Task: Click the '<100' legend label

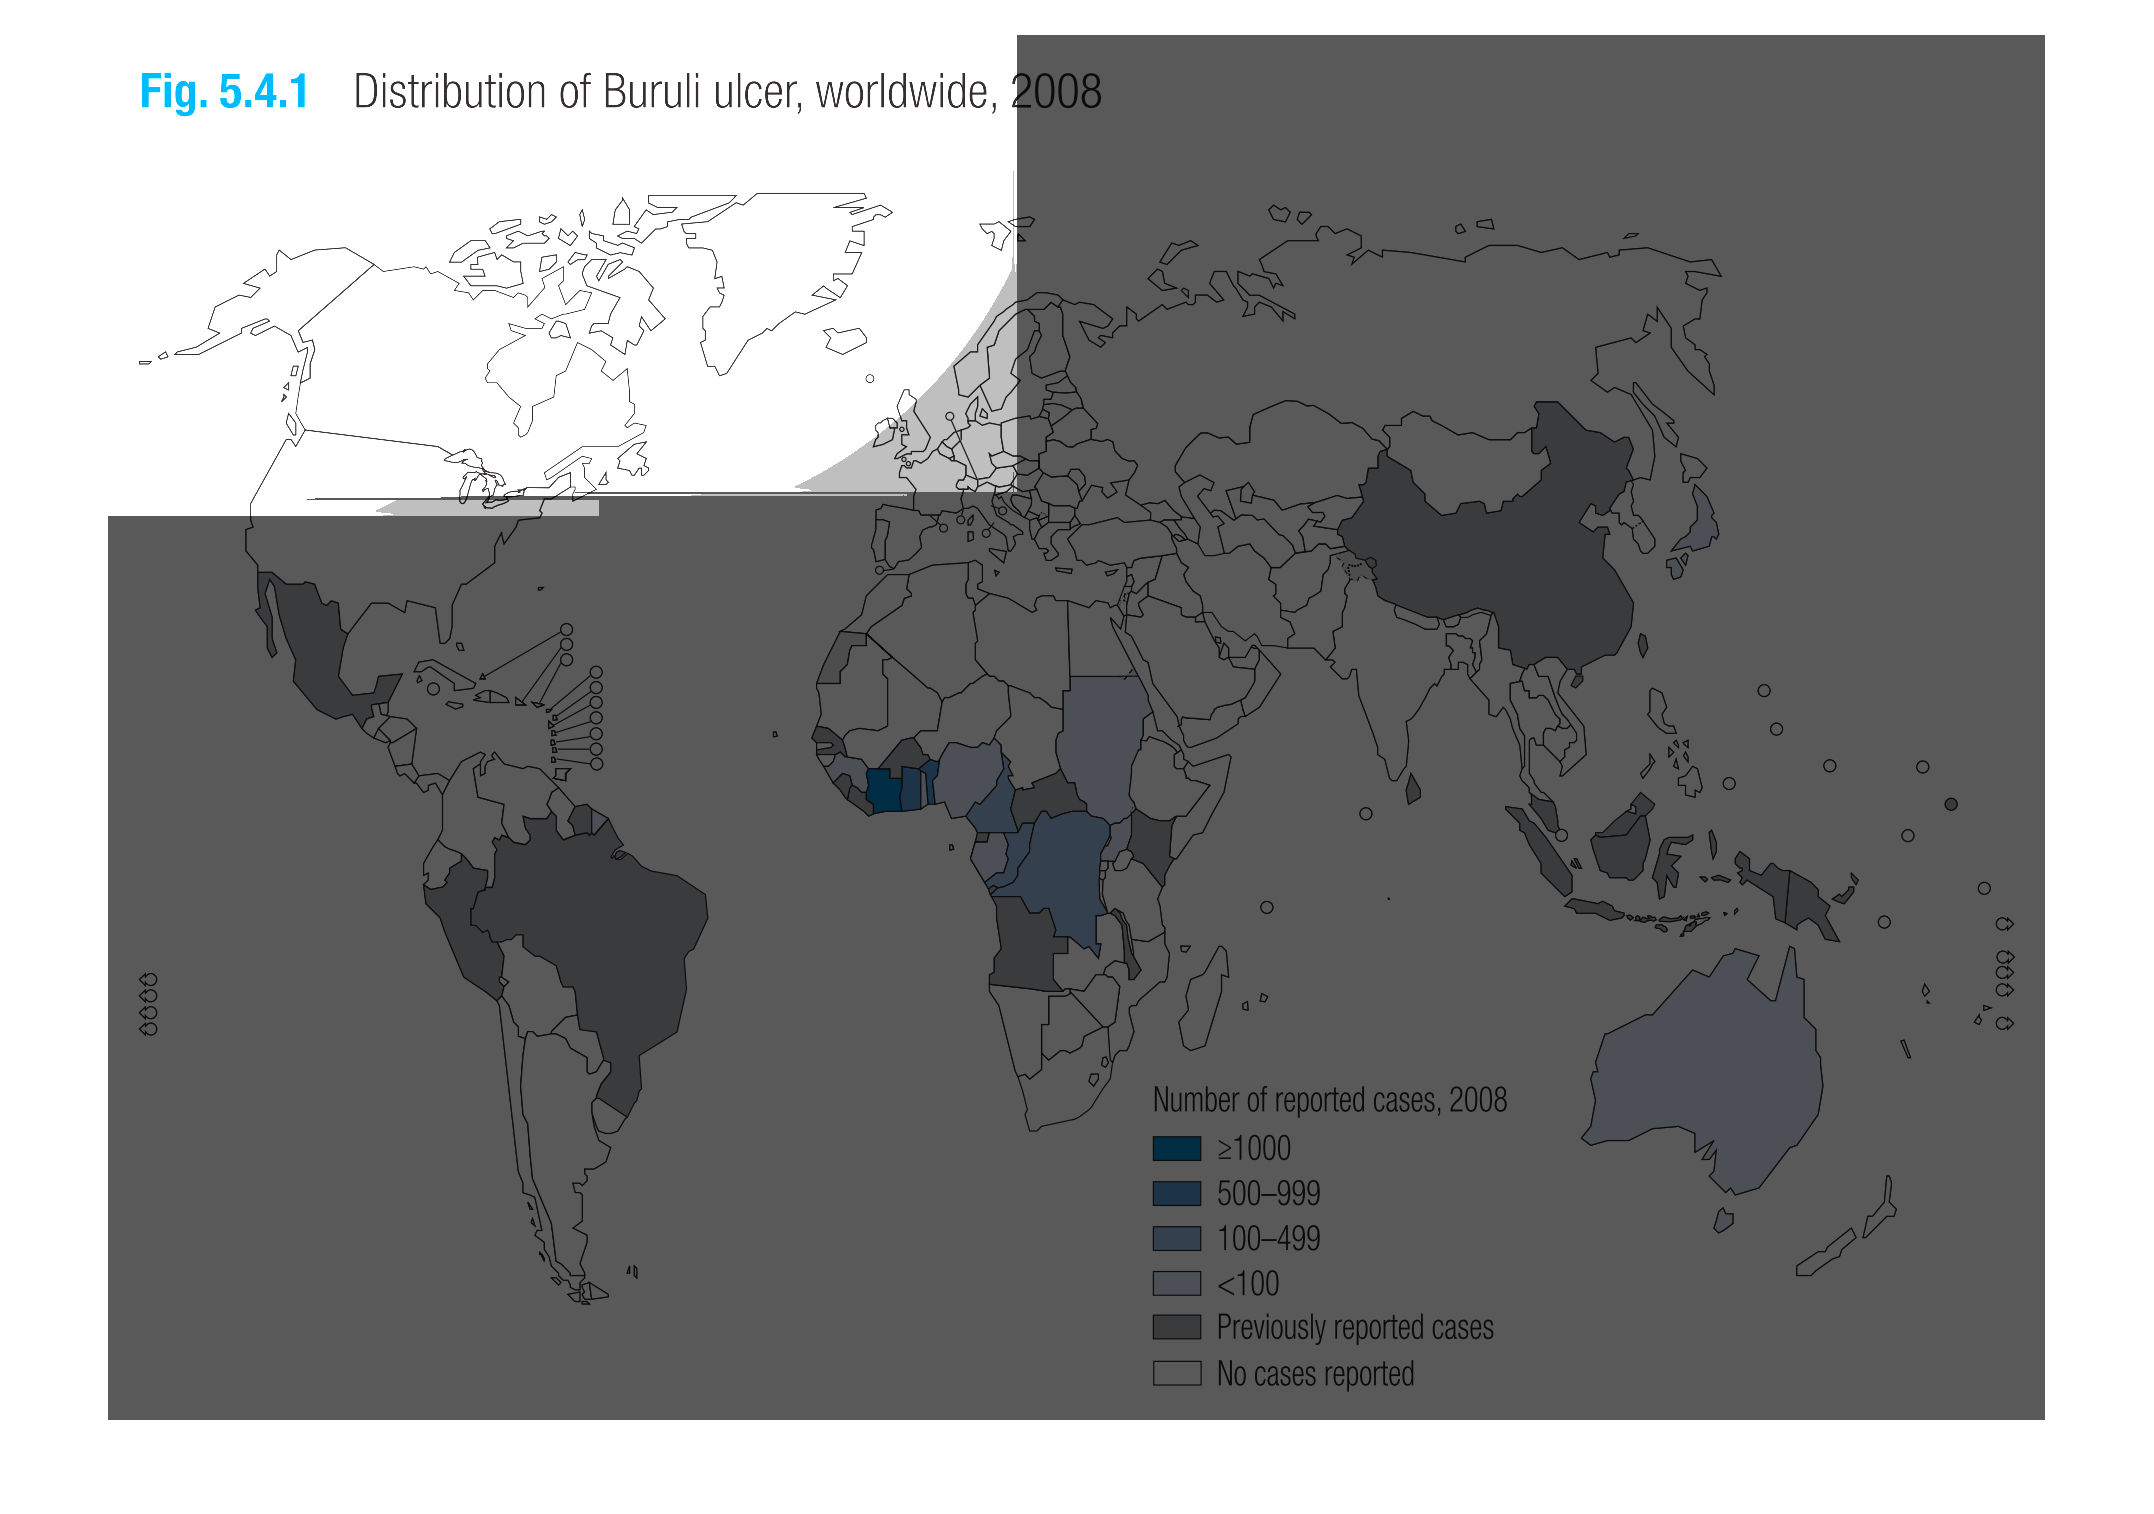Action: (x=1247, y=1283)
